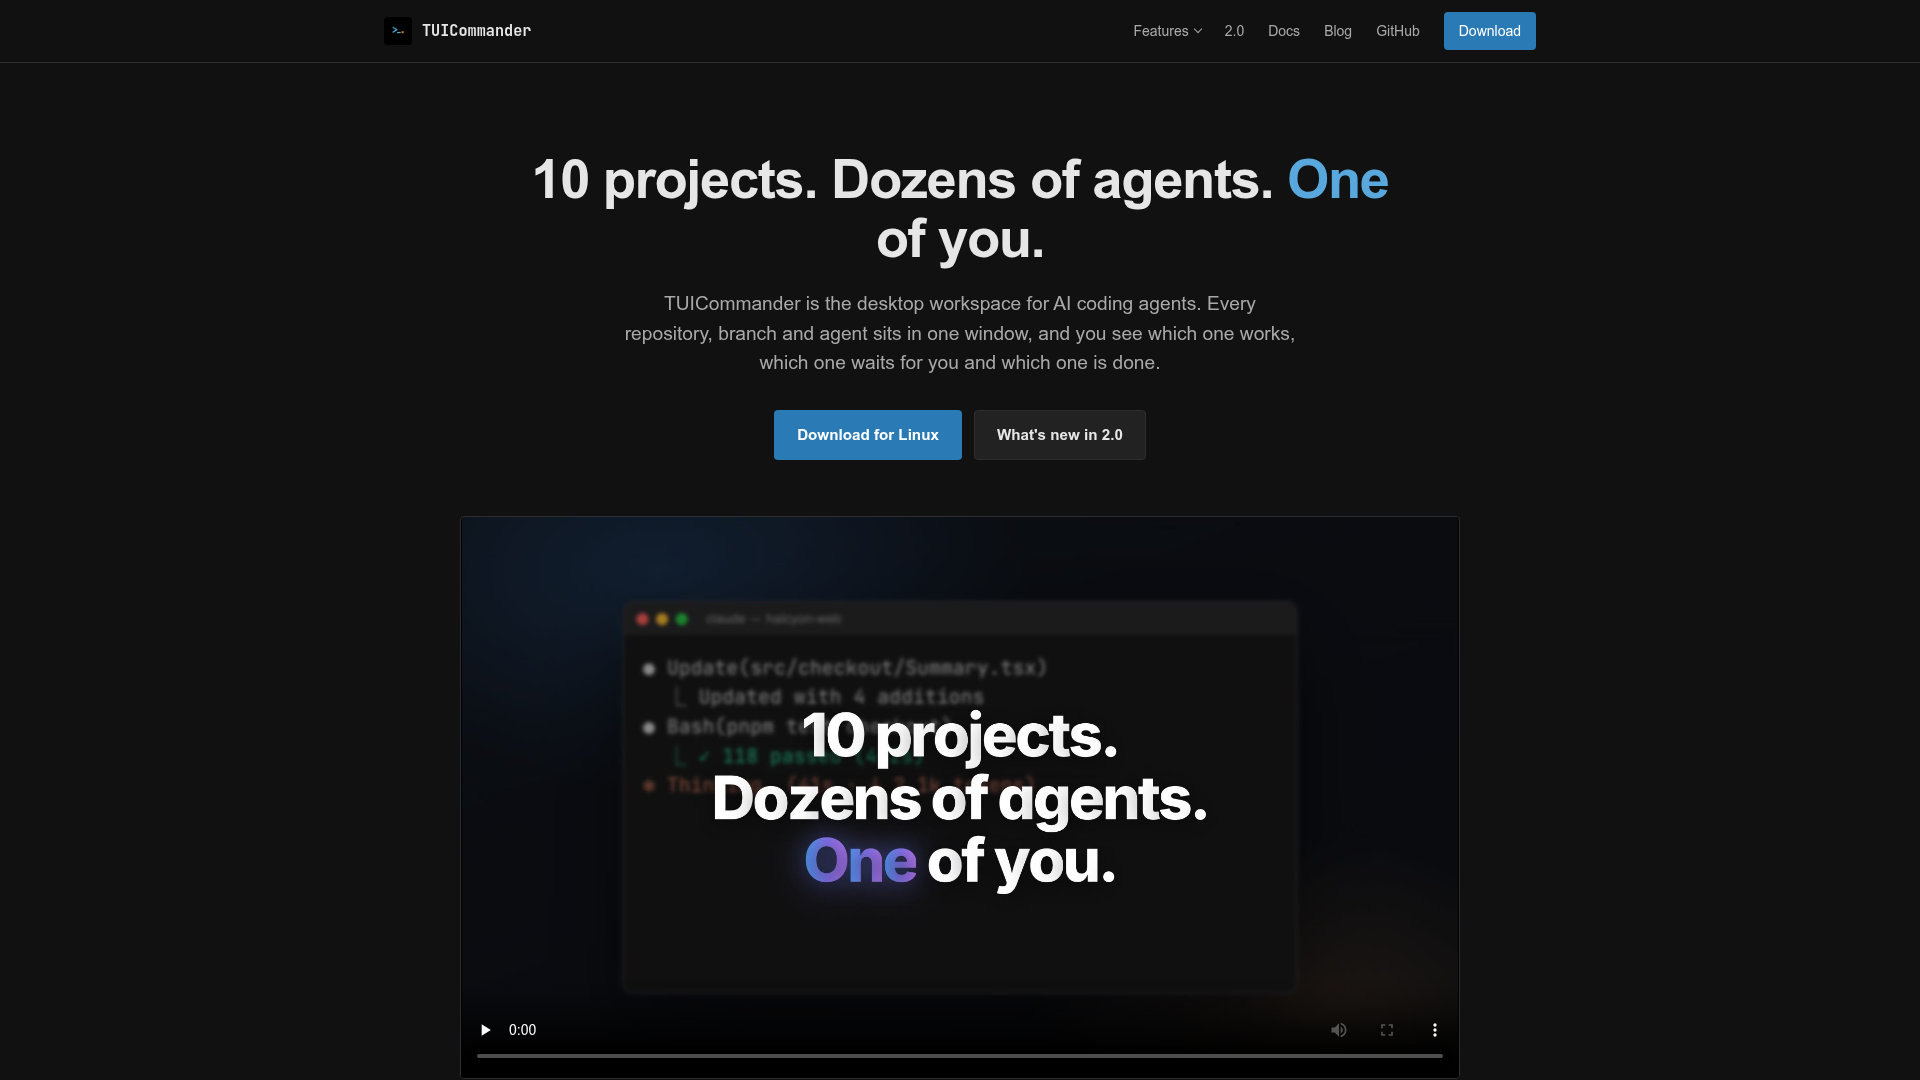Screen dimensions: 1920x1080
Task: Open video more options menu
Action: pos(1435,1030)
